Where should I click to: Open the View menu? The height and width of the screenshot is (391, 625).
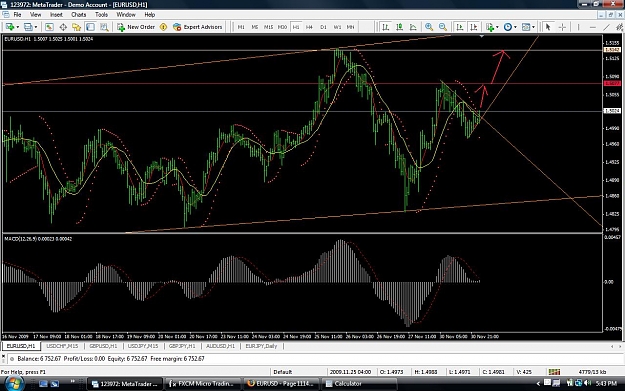(x=35, y=15)
